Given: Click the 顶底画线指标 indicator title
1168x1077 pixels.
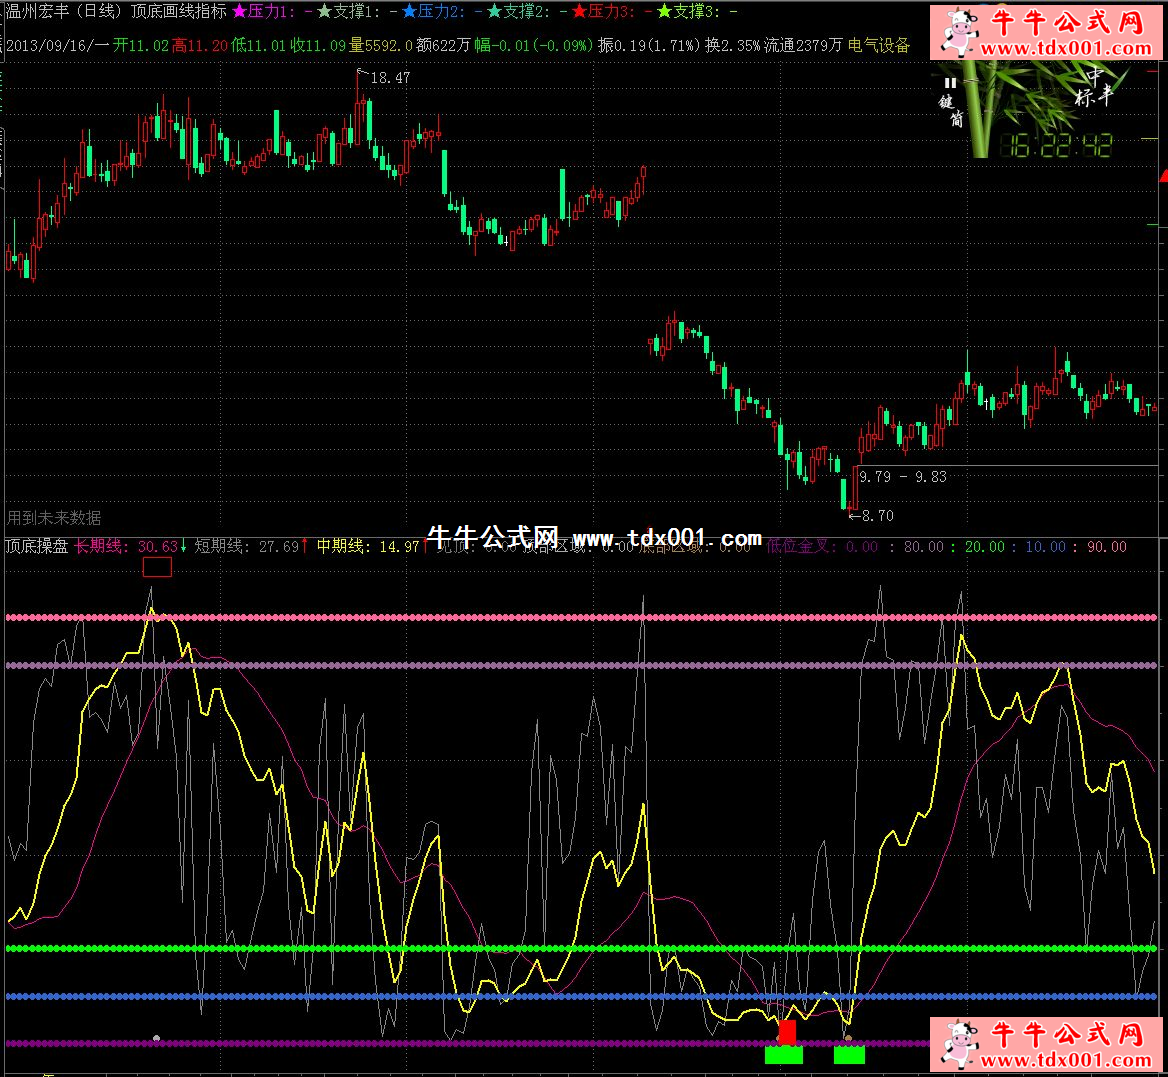Looking at the screenshot, I should [178, 12].
